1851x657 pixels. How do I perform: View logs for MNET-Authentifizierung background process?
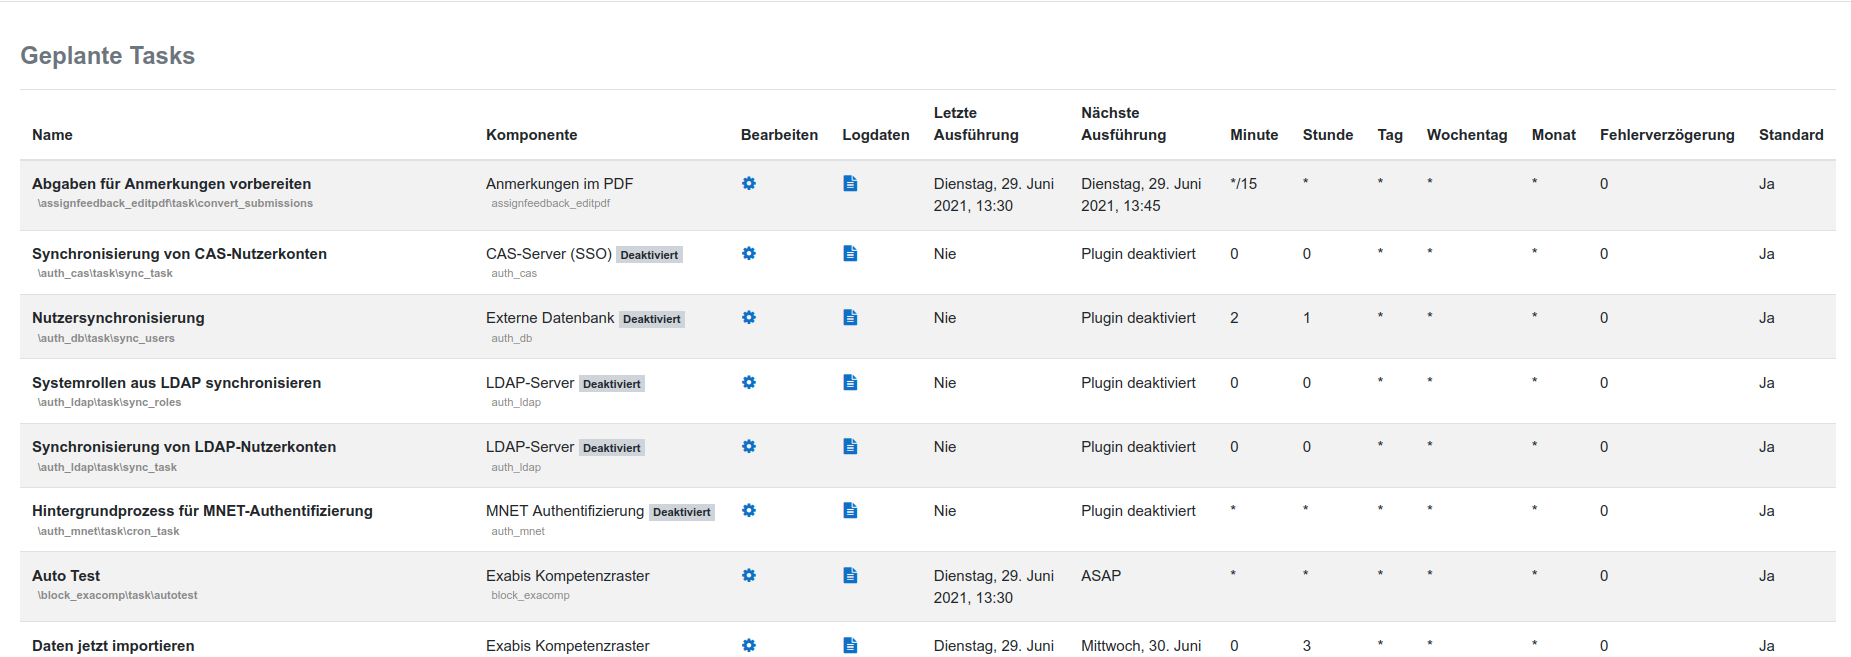pos(850,511)
